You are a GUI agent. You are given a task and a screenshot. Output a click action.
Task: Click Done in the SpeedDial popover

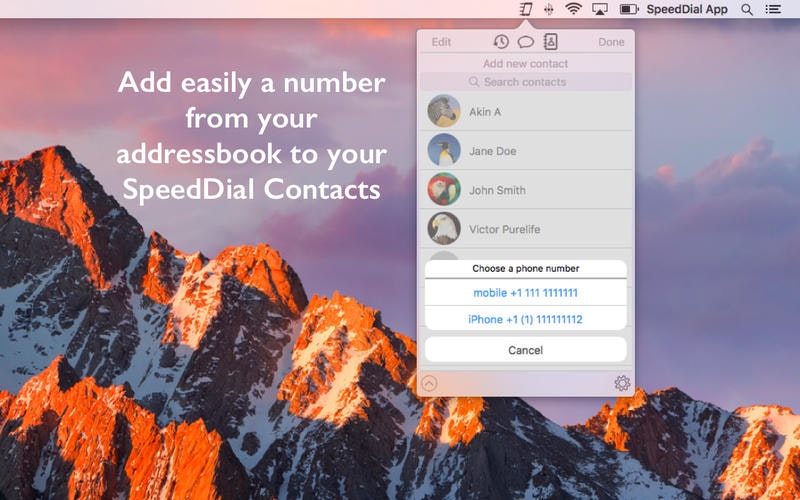(611, 42)
